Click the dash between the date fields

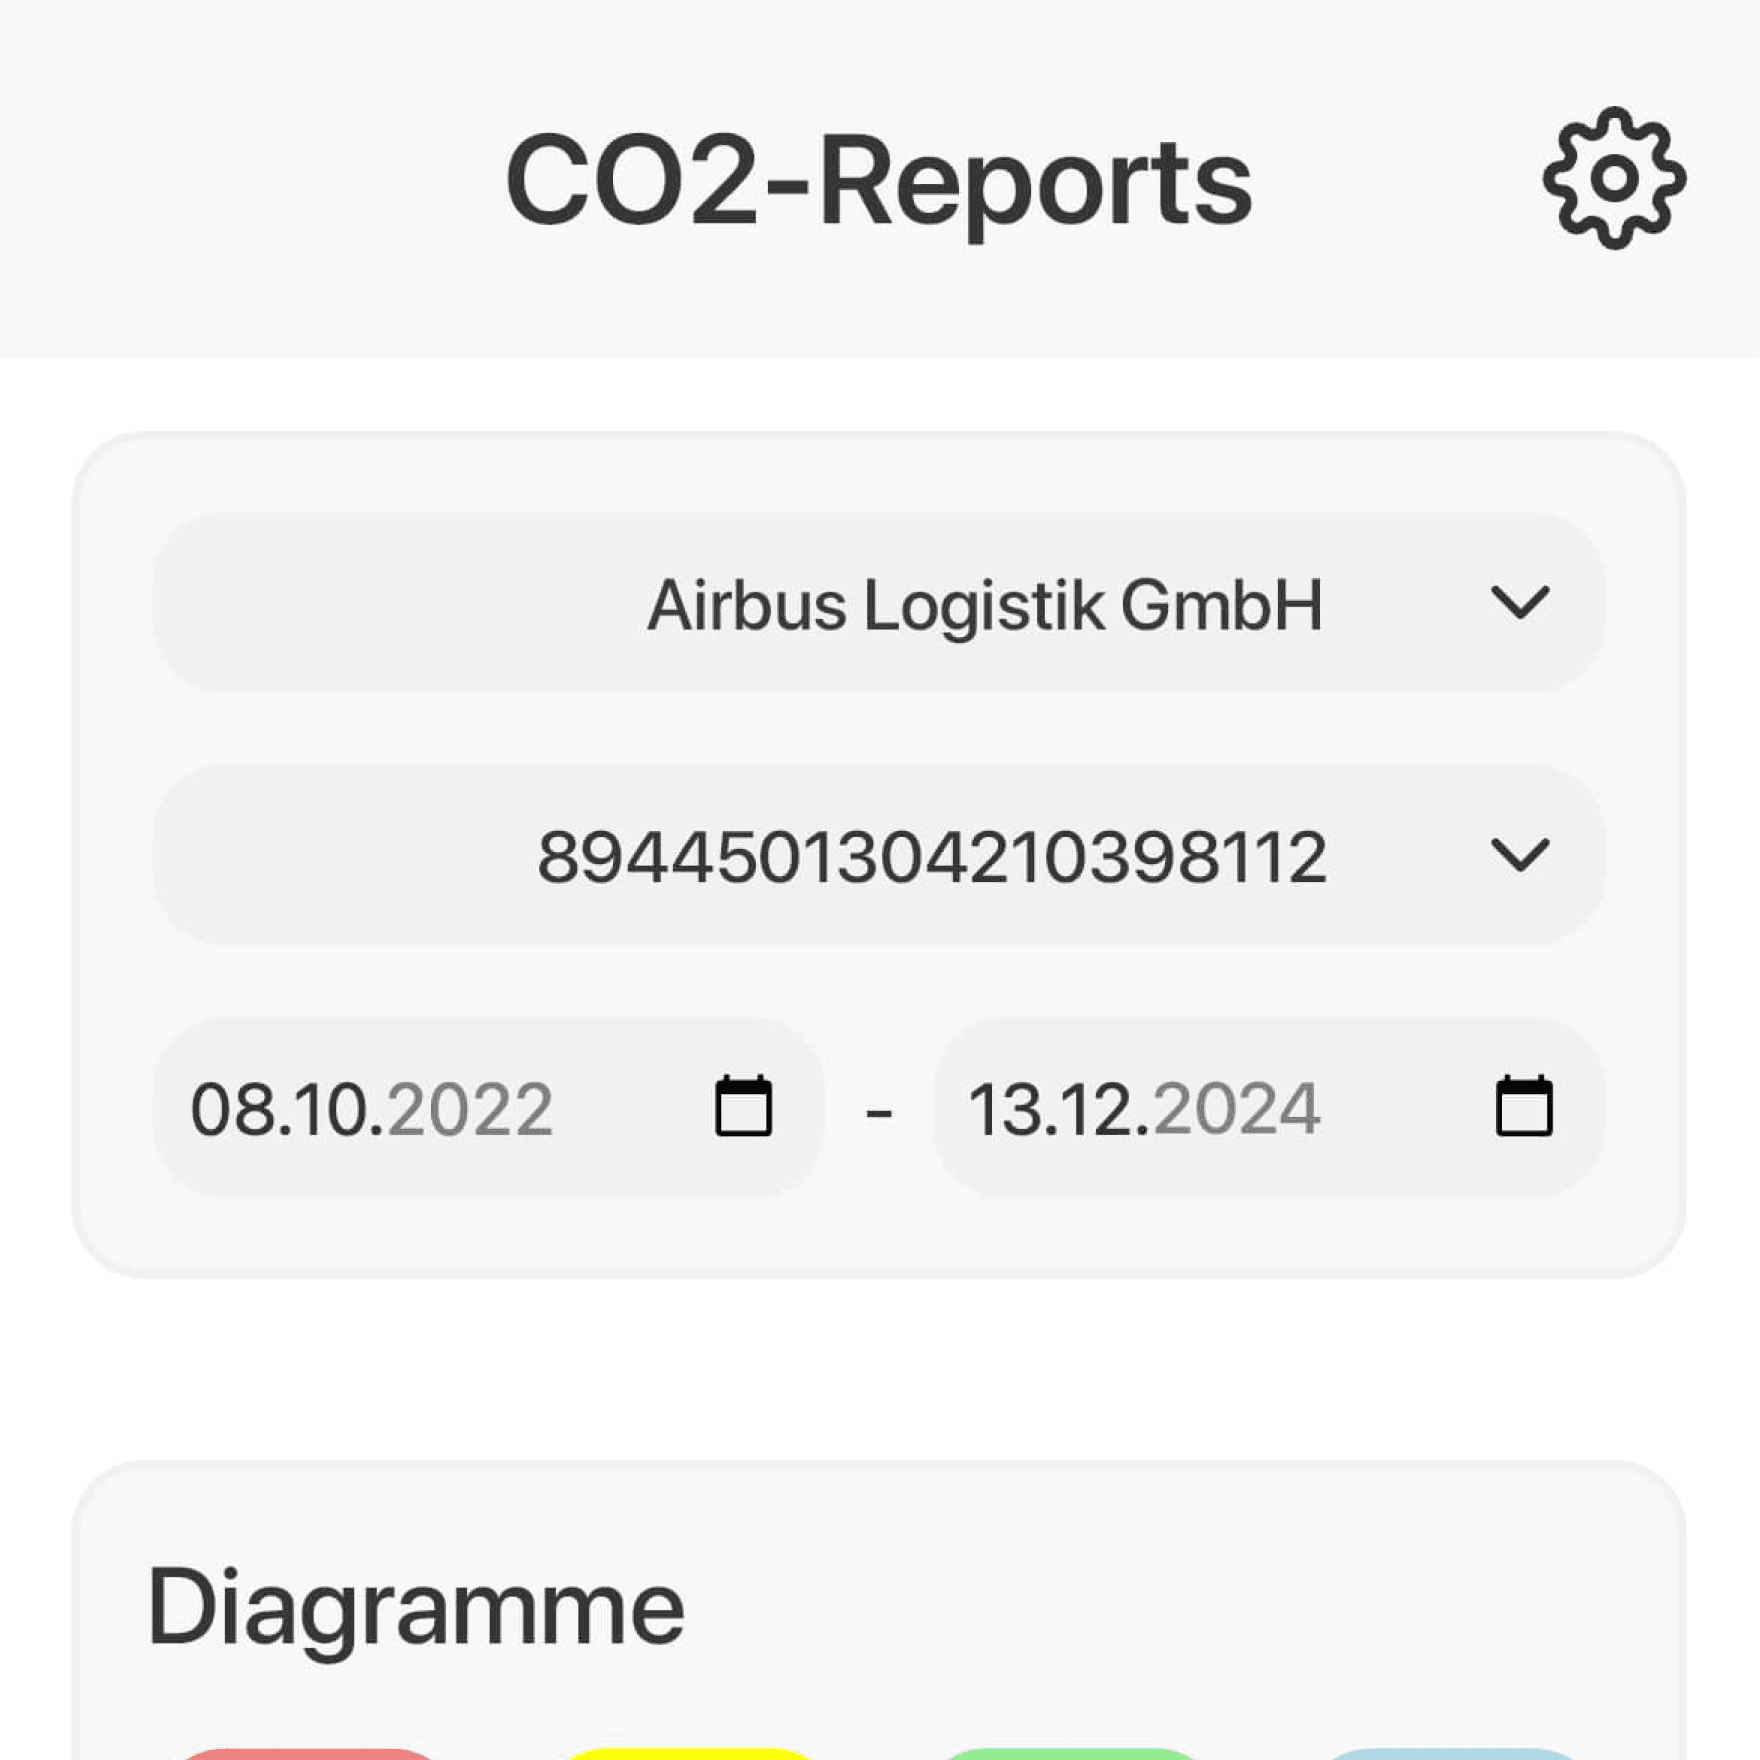pyautogui.click(x=878, y=1105)
